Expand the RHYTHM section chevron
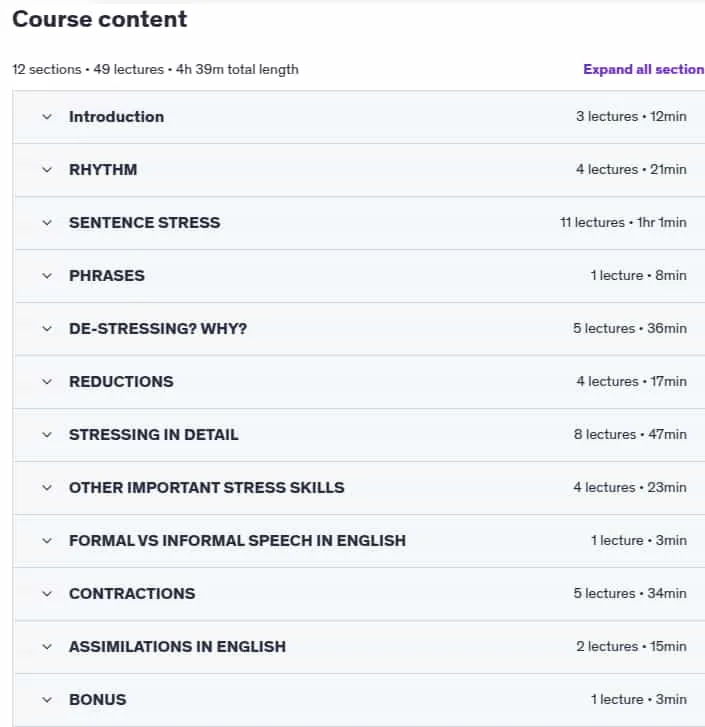This screenshot has height=727, width=705. (x=47, y=170)
